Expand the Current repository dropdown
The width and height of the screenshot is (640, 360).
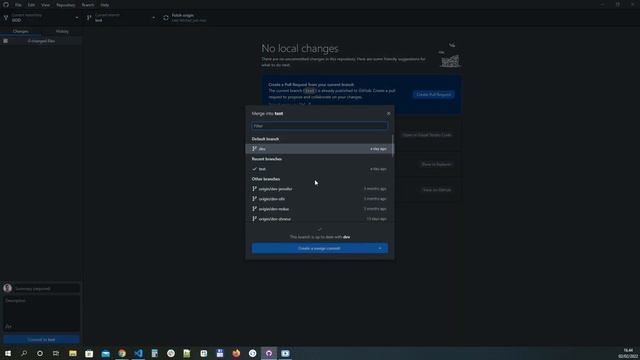point(41,18)
